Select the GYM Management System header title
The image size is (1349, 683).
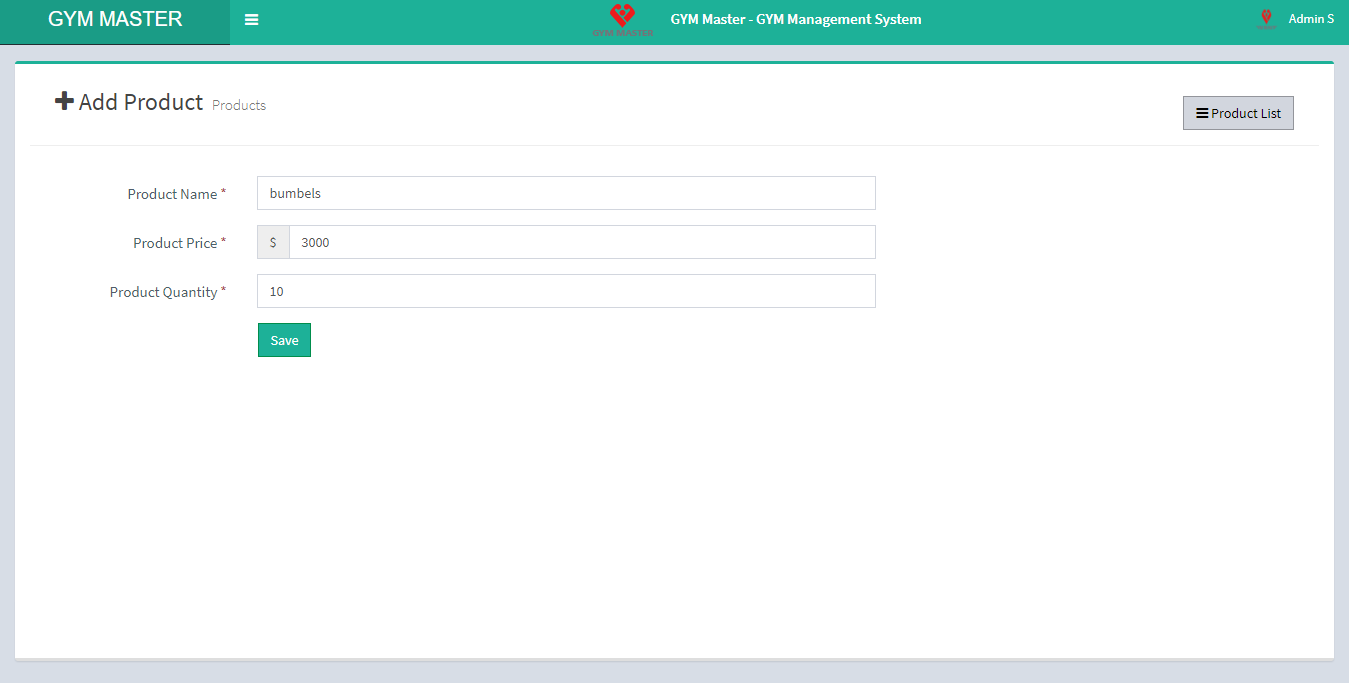coord(795,19)
